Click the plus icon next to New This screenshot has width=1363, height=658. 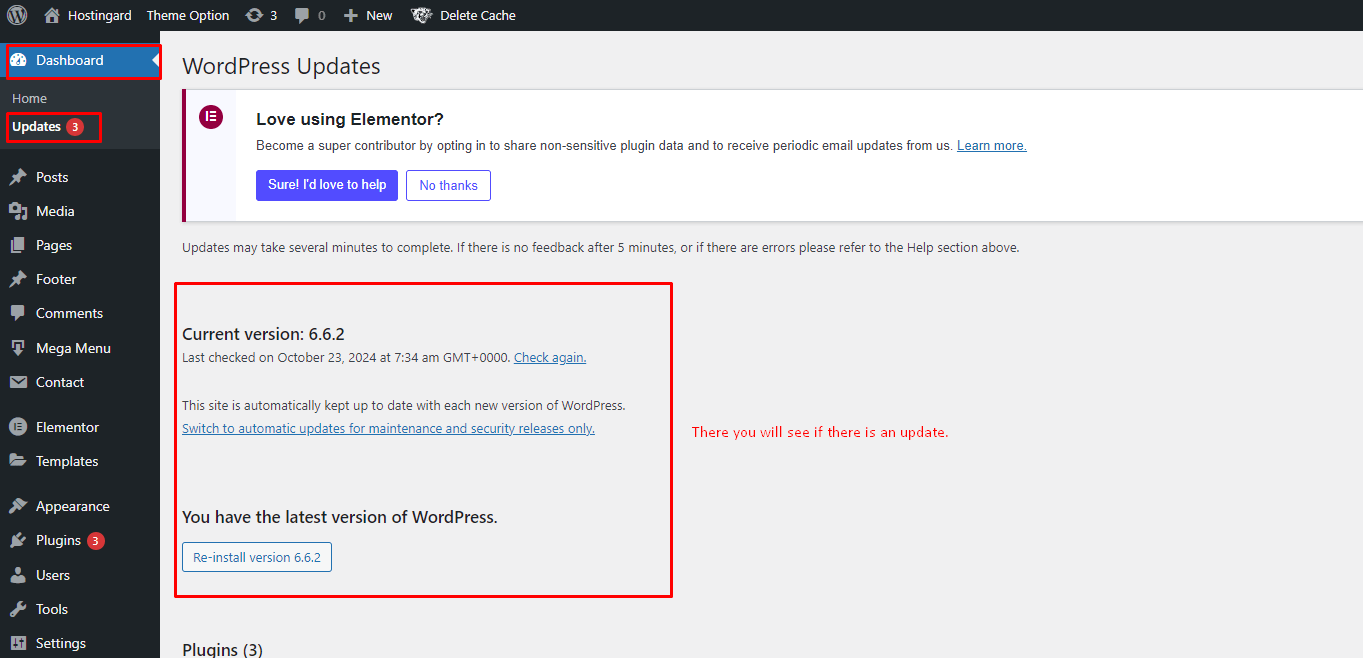[350, 15]
